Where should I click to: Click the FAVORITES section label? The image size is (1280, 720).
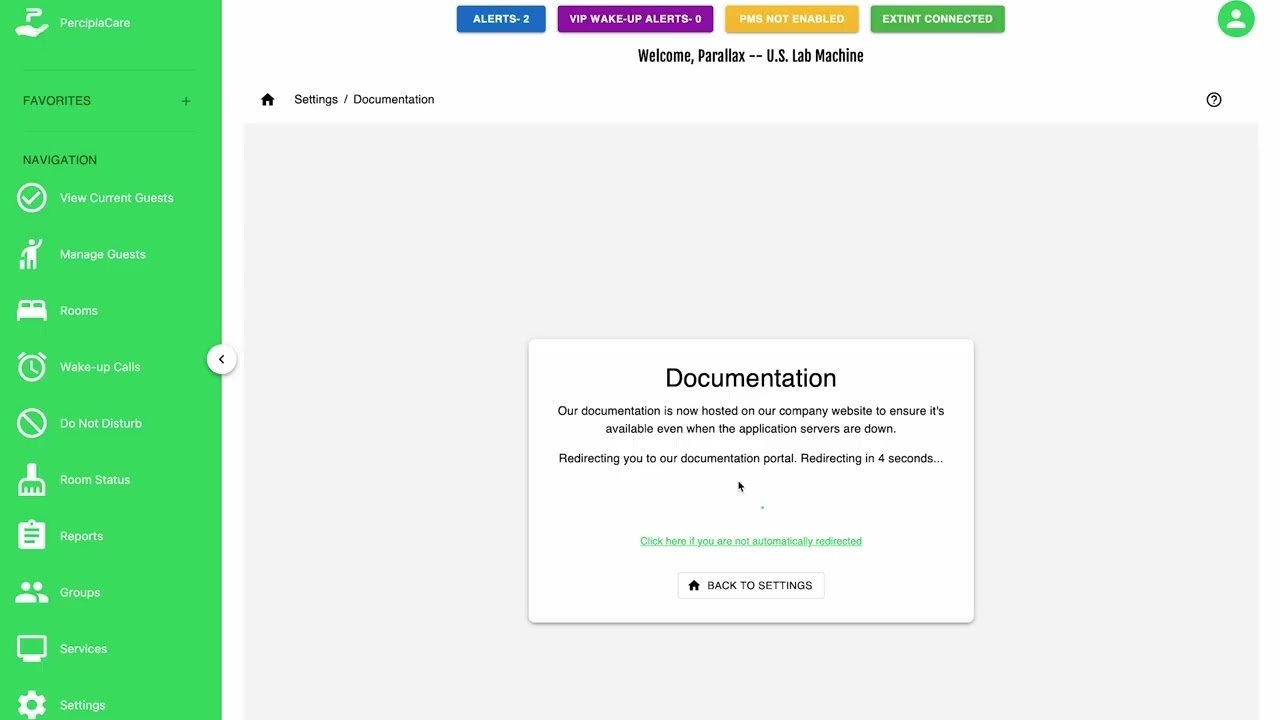click(x=57, y=101)
